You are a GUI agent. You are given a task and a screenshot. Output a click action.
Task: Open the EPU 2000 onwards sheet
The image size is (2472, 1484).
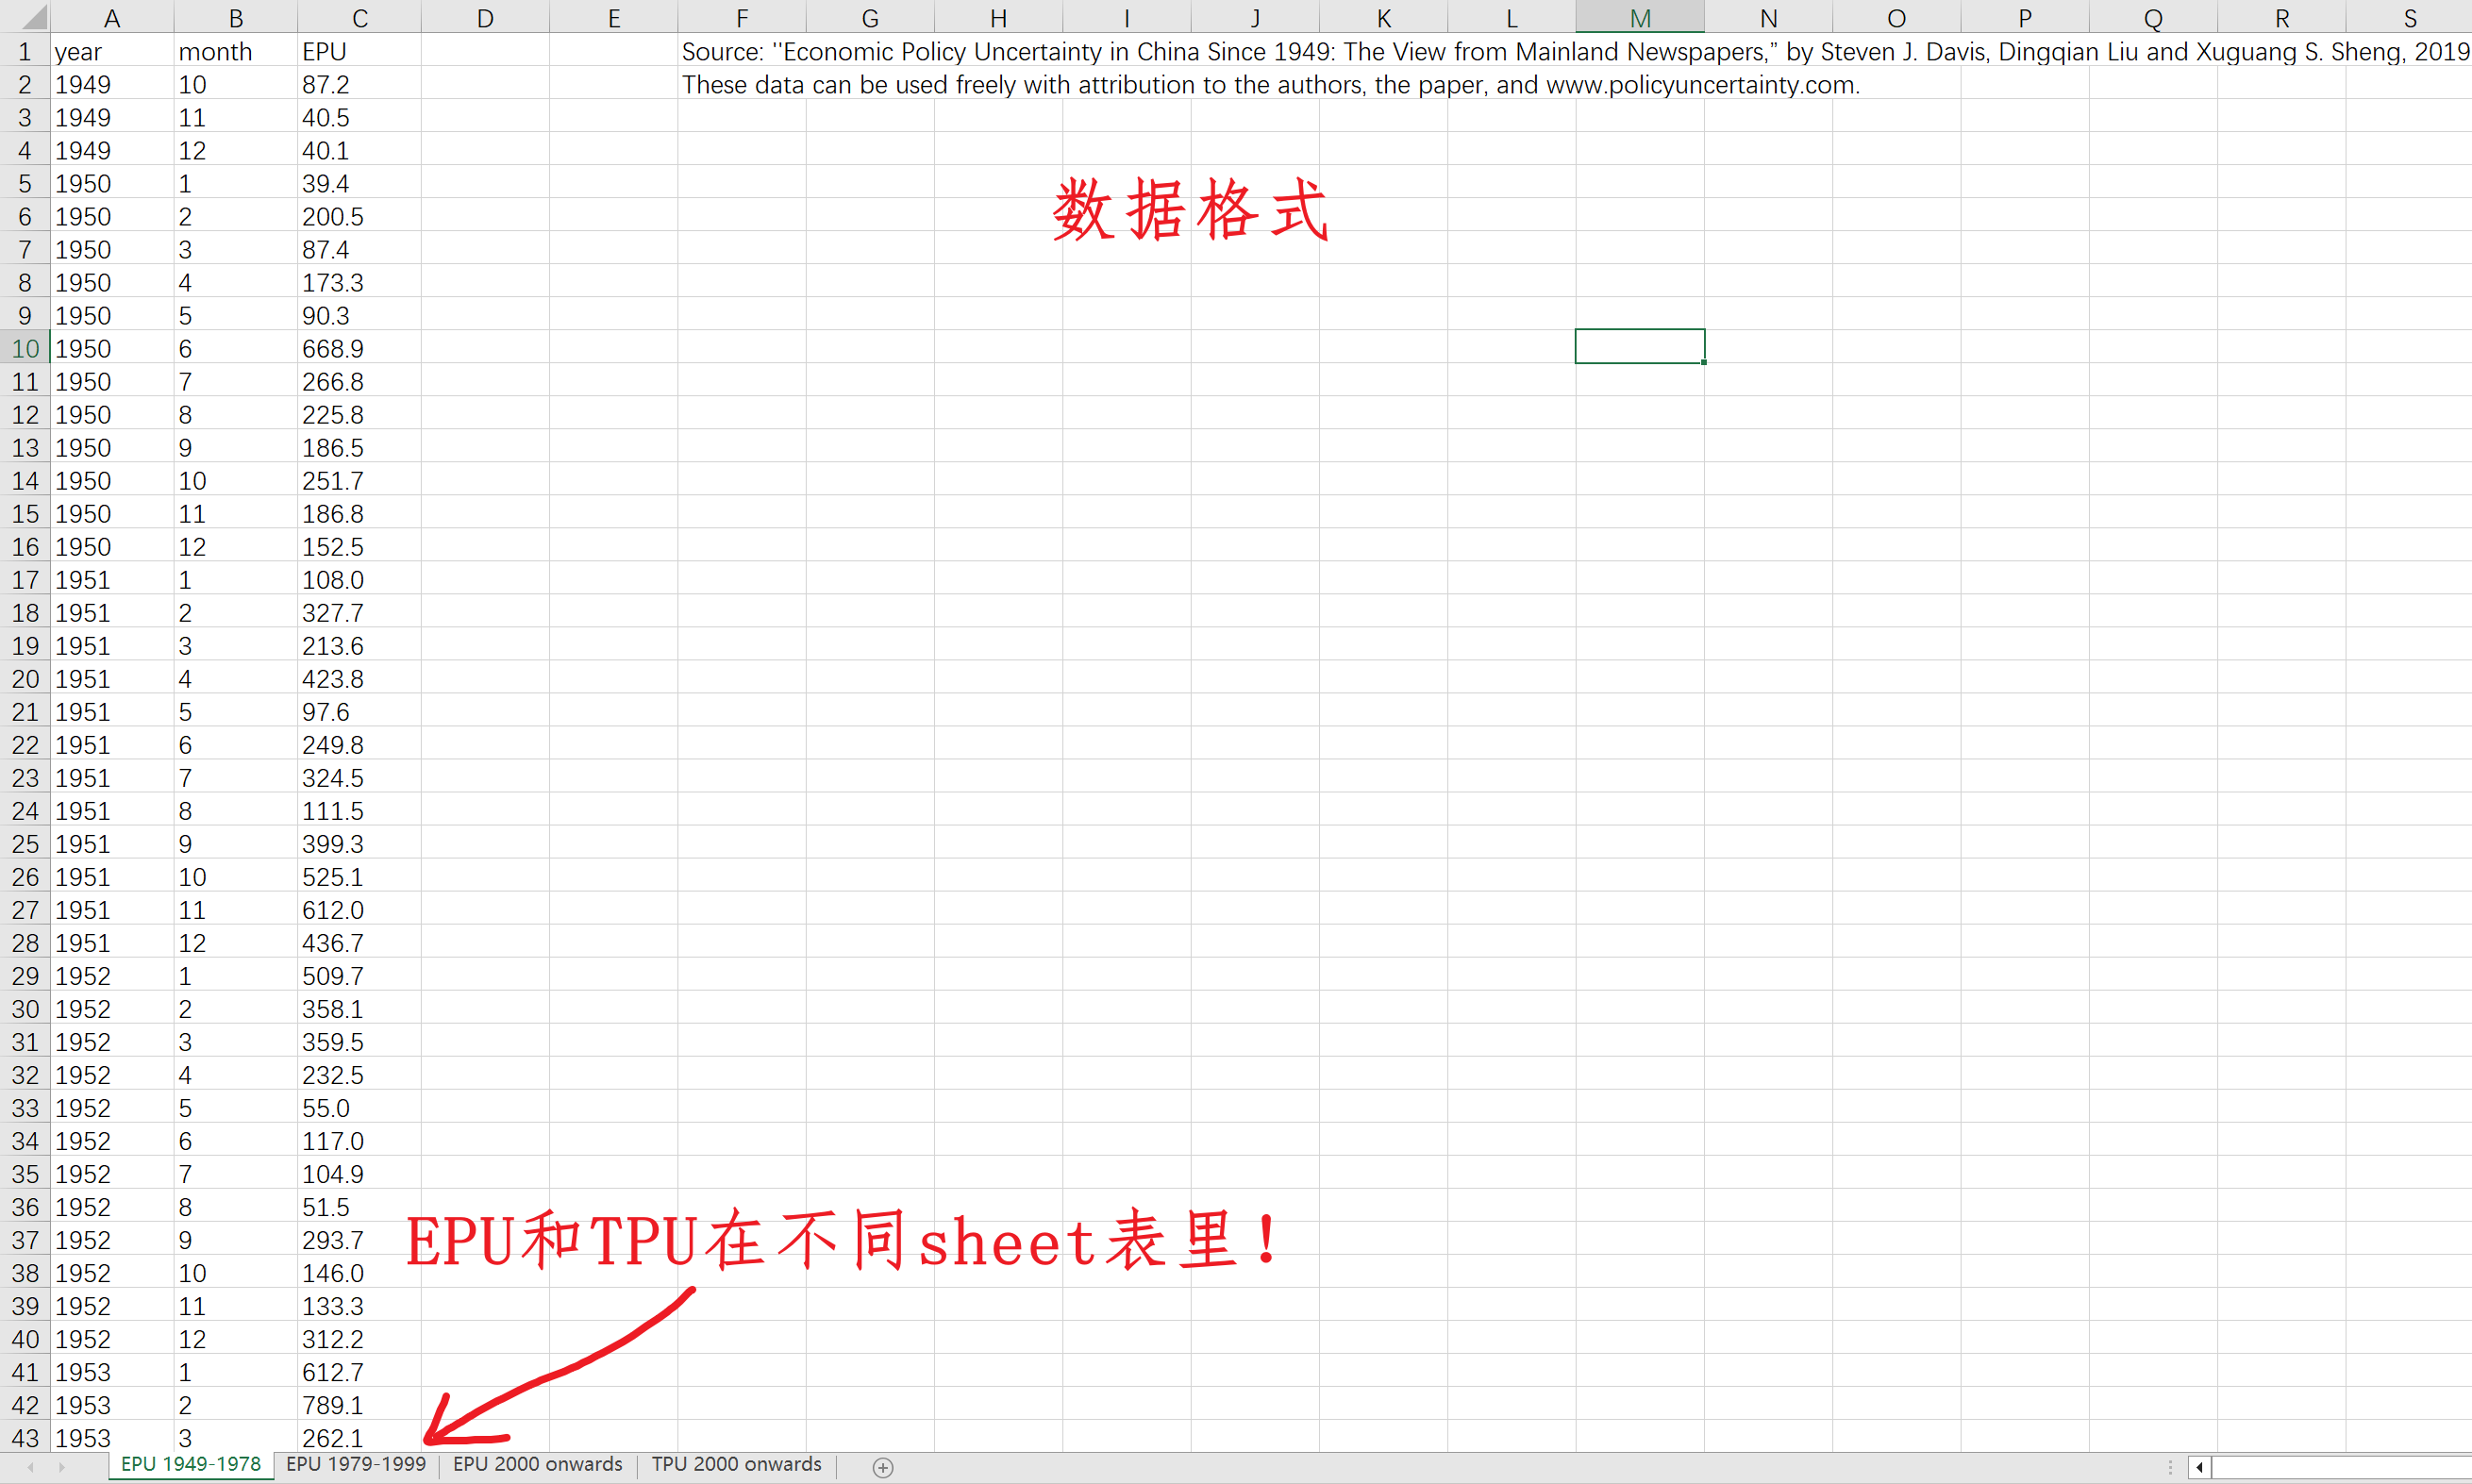[x=537, y=1465]
